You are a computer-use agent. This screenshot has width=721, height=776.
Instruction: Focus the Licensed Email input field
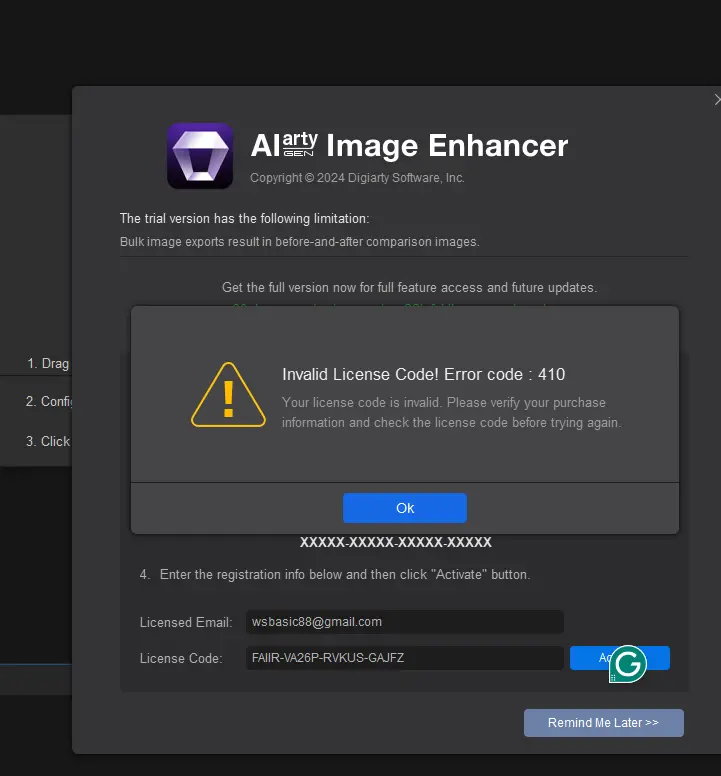tap(404, 622)
